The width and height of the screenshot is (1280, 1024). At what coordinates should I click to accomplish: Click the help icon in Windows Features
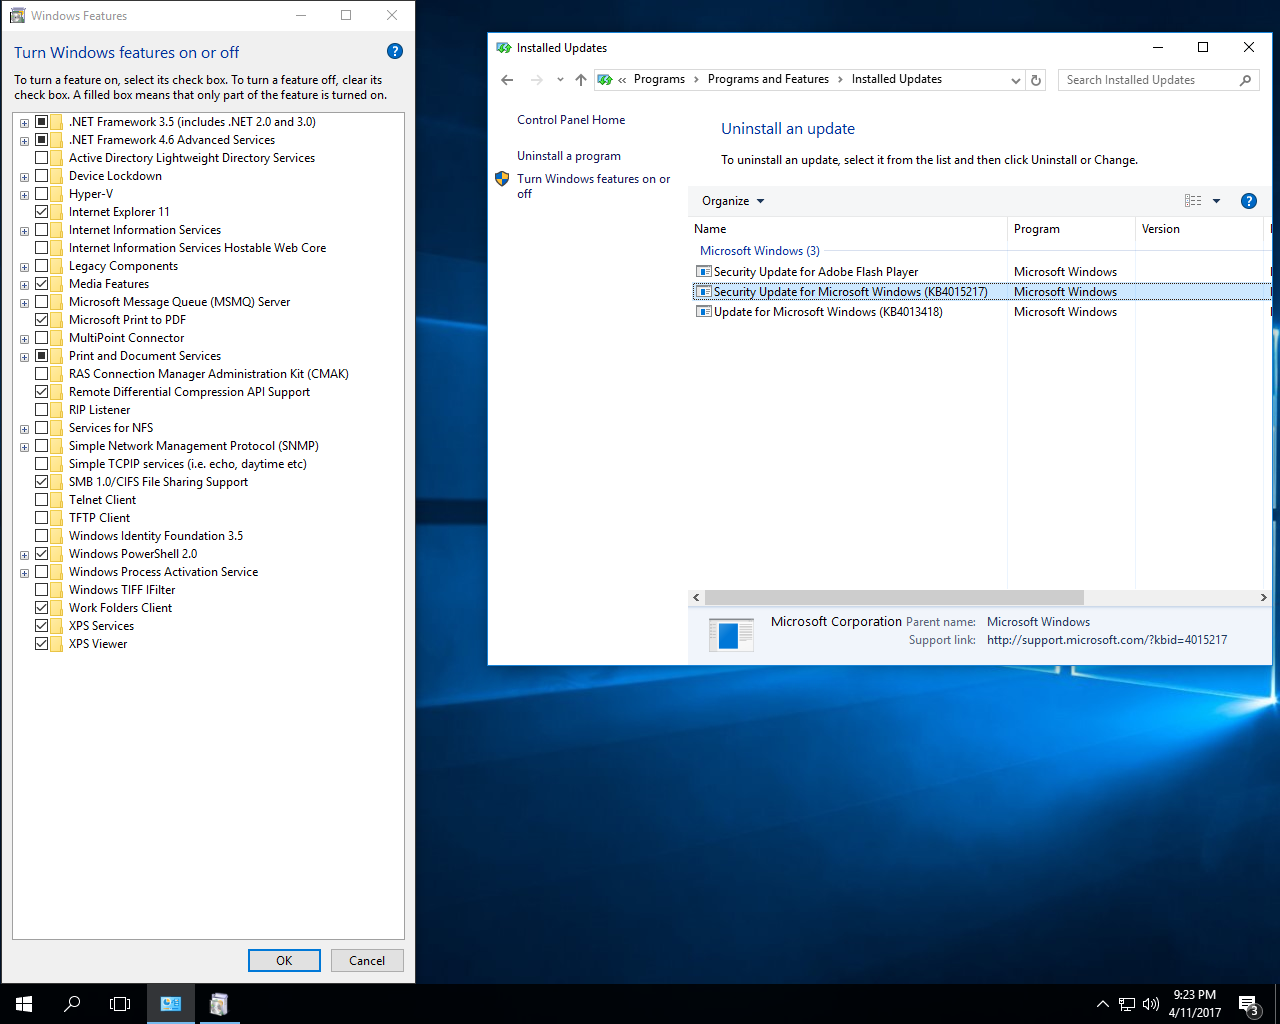coord(395,51)
